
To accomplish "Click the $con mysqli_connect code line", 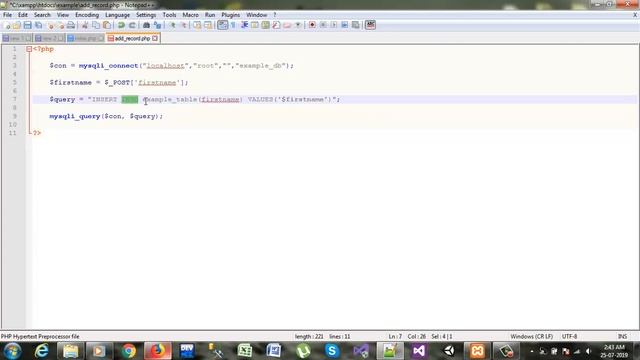I will pyautogui.click(x=171, y=66).
